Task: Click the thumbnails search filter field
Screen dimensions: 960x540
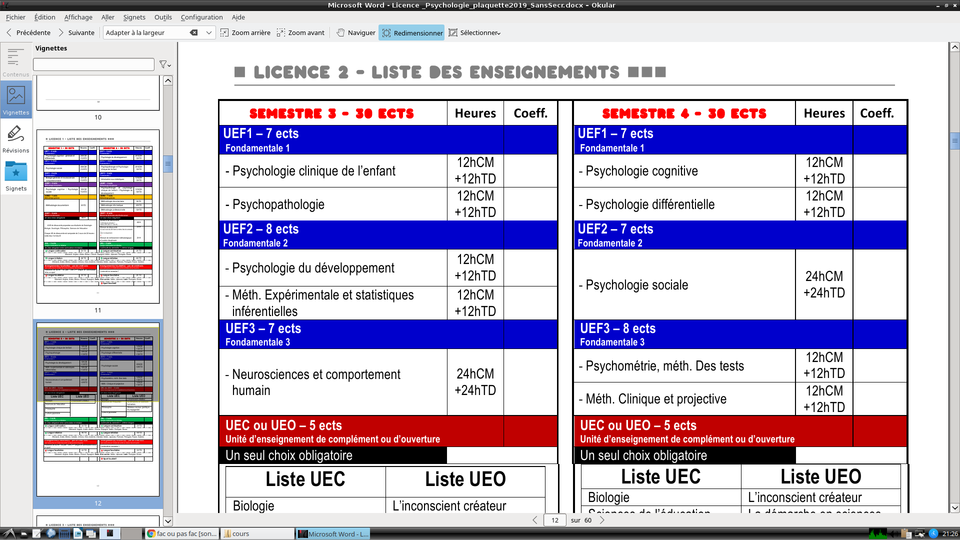Action: tap(94, 64)
